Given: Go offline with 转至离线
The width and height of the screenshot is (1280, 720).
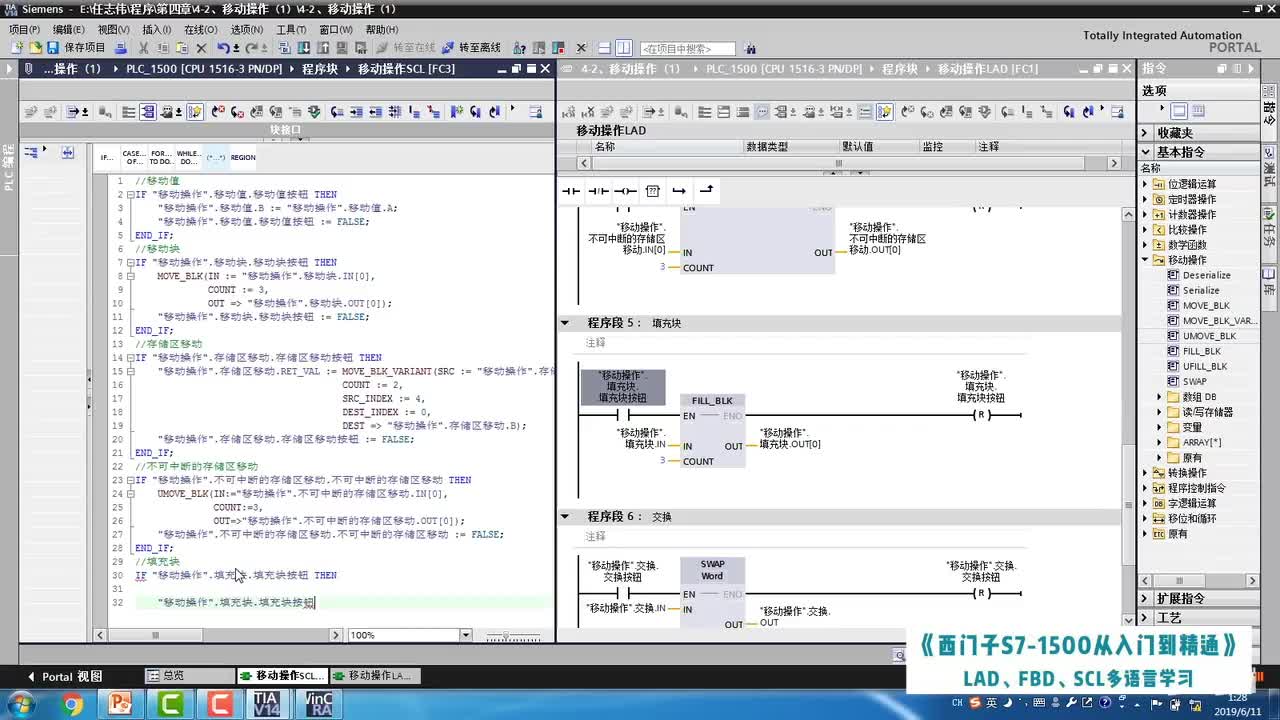Looking at the screenshot, I should pos(471,48).
